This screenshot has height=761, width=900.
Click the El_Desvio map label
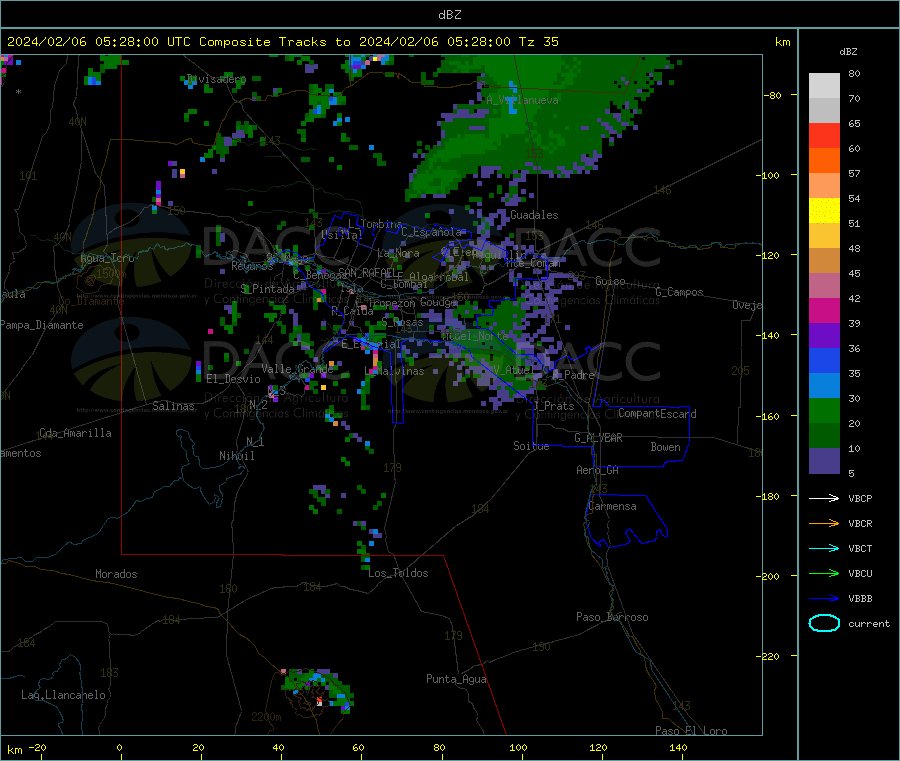233,379
